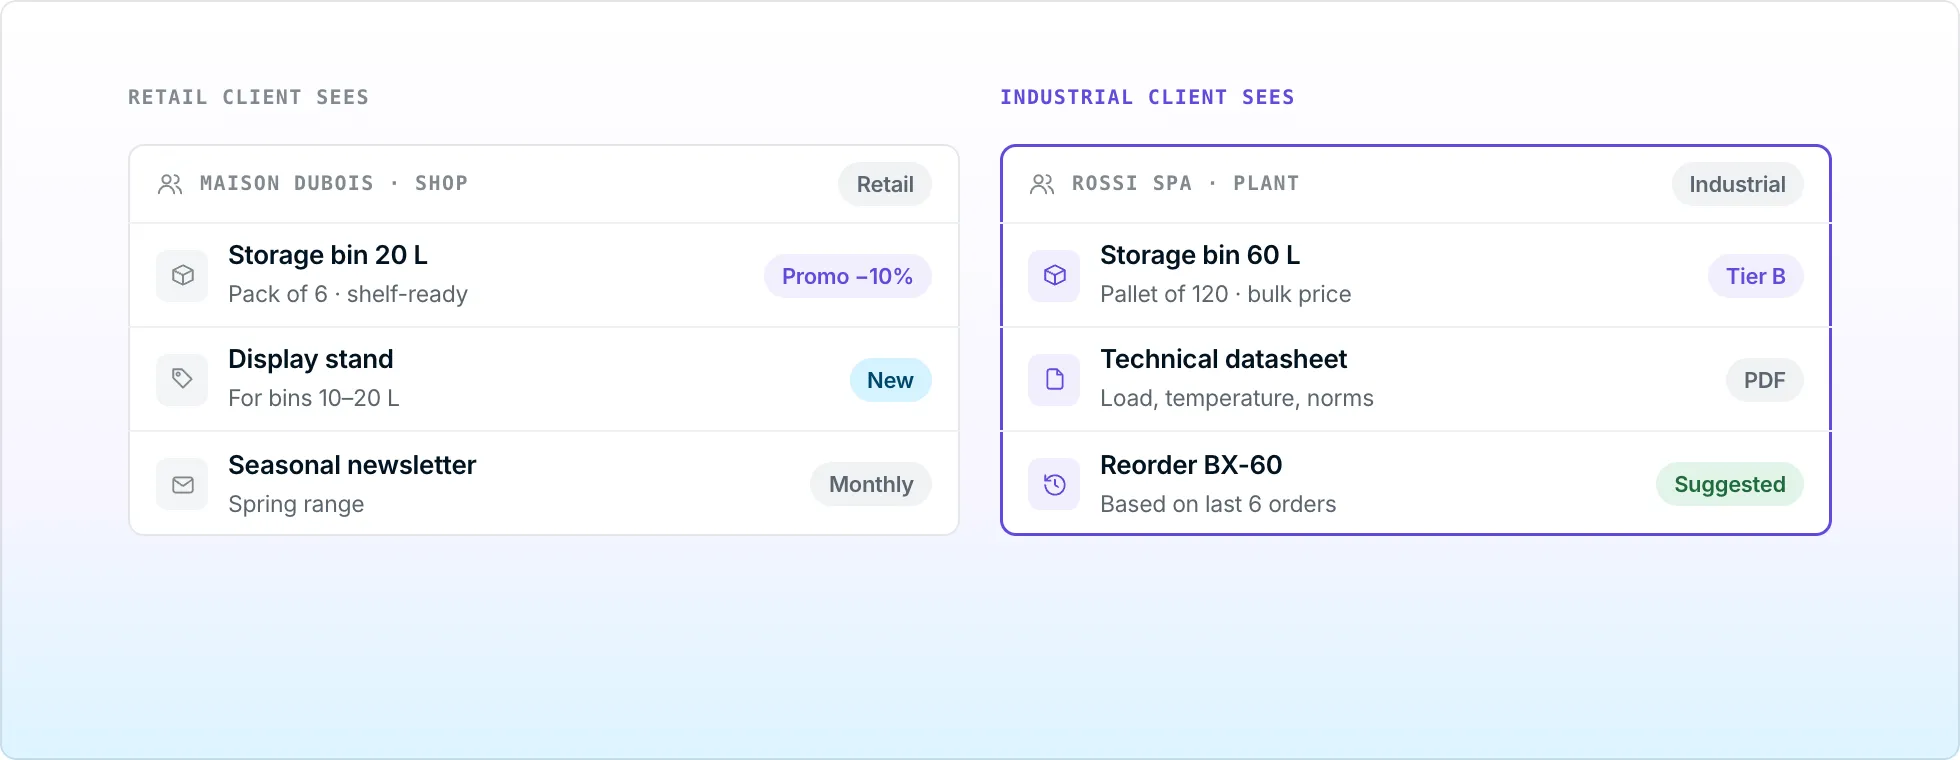Click the box icon for Storage bin 60 L
The width and height of the screenshot is (1960, 760).
pyautogui.click(x=1054, y=275)
